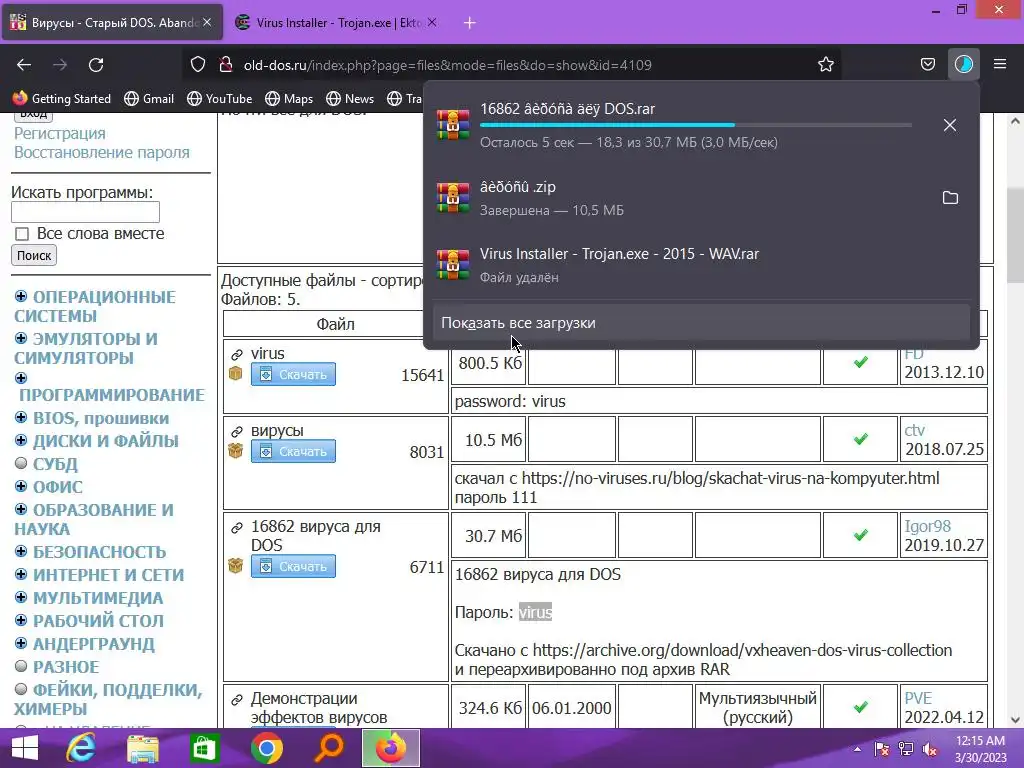1024x768 pixels.
Task: Expand ЭМУЛЯТОРЫ И СИМУЛЯТОРЫ category
Action: pos(21,338)
